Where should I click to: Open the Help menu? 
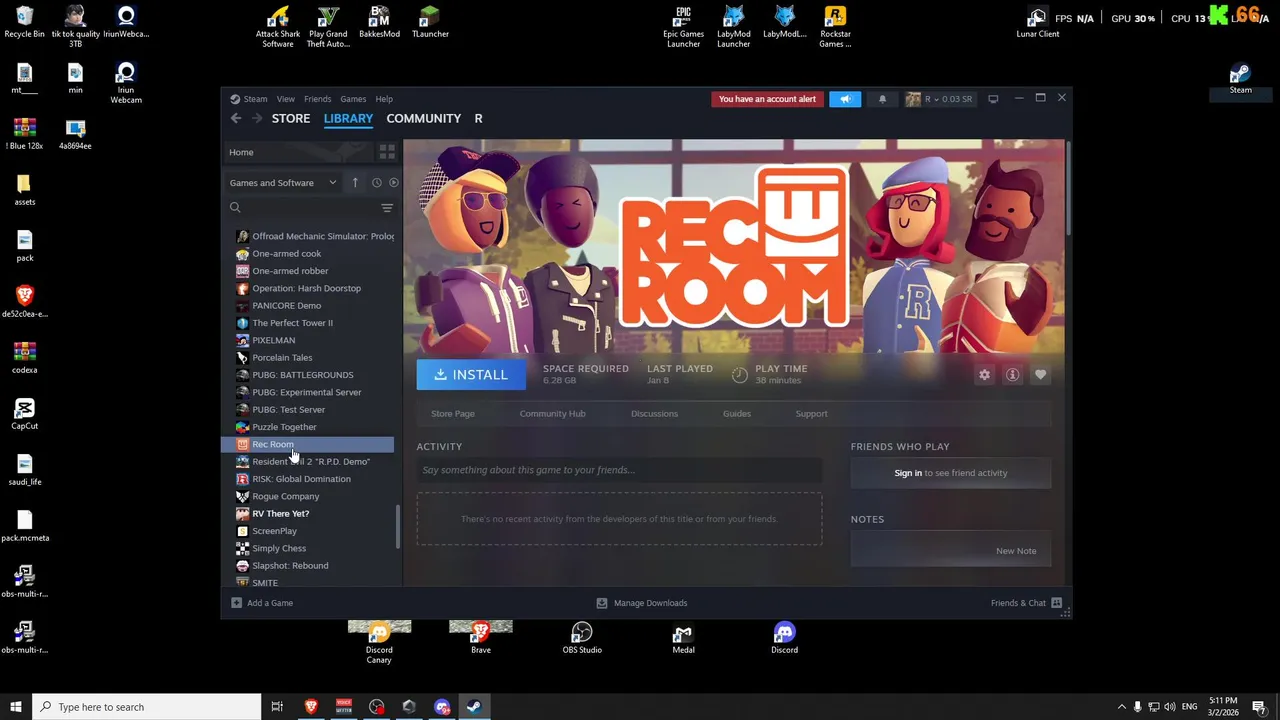384,99
